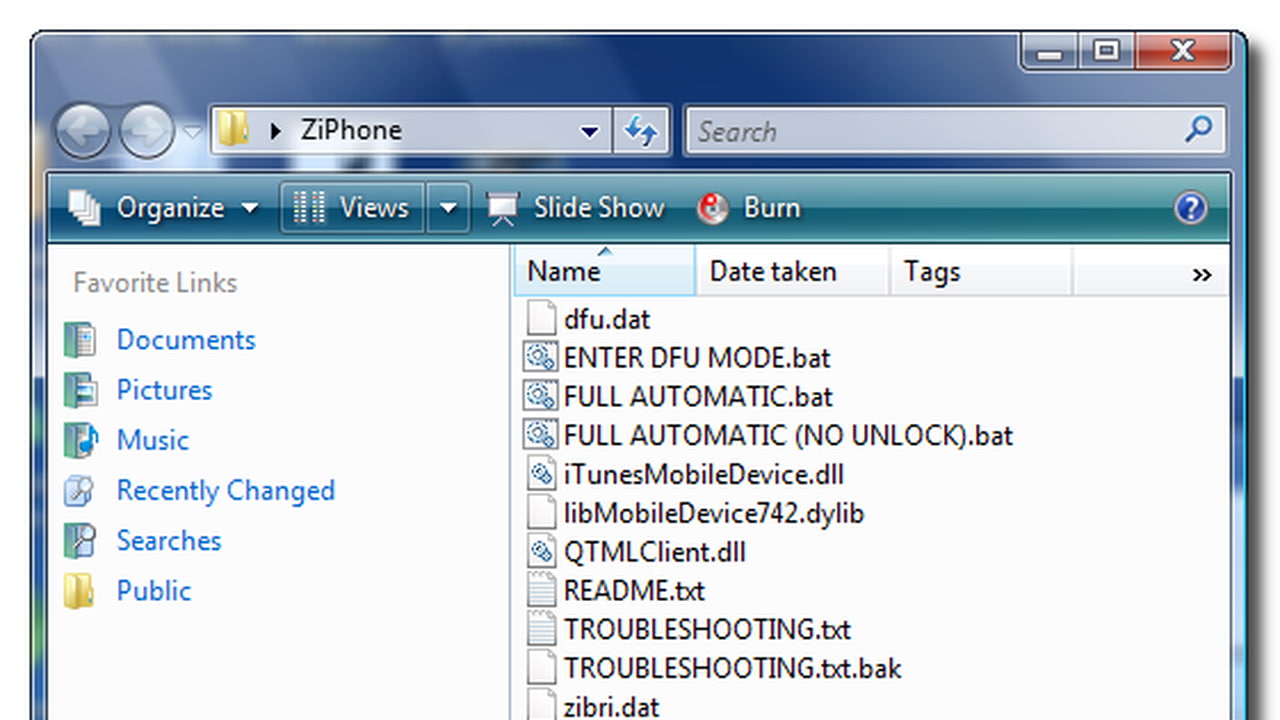Click the Recently Changed search icon
Screen dimensions: 1280x720
(80, 490)
